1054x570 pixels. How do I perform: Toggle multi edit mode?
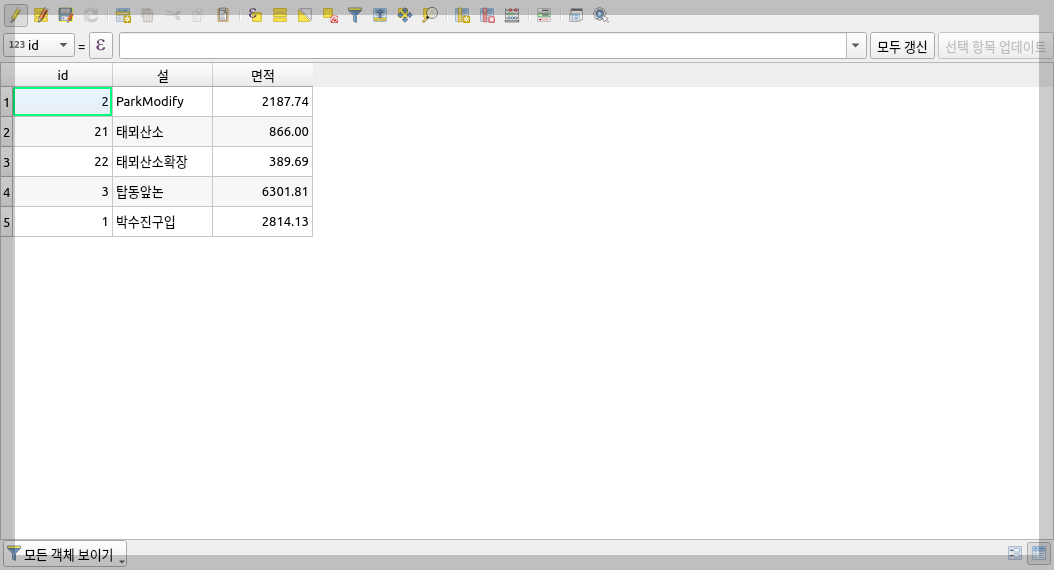pos(40,15)
